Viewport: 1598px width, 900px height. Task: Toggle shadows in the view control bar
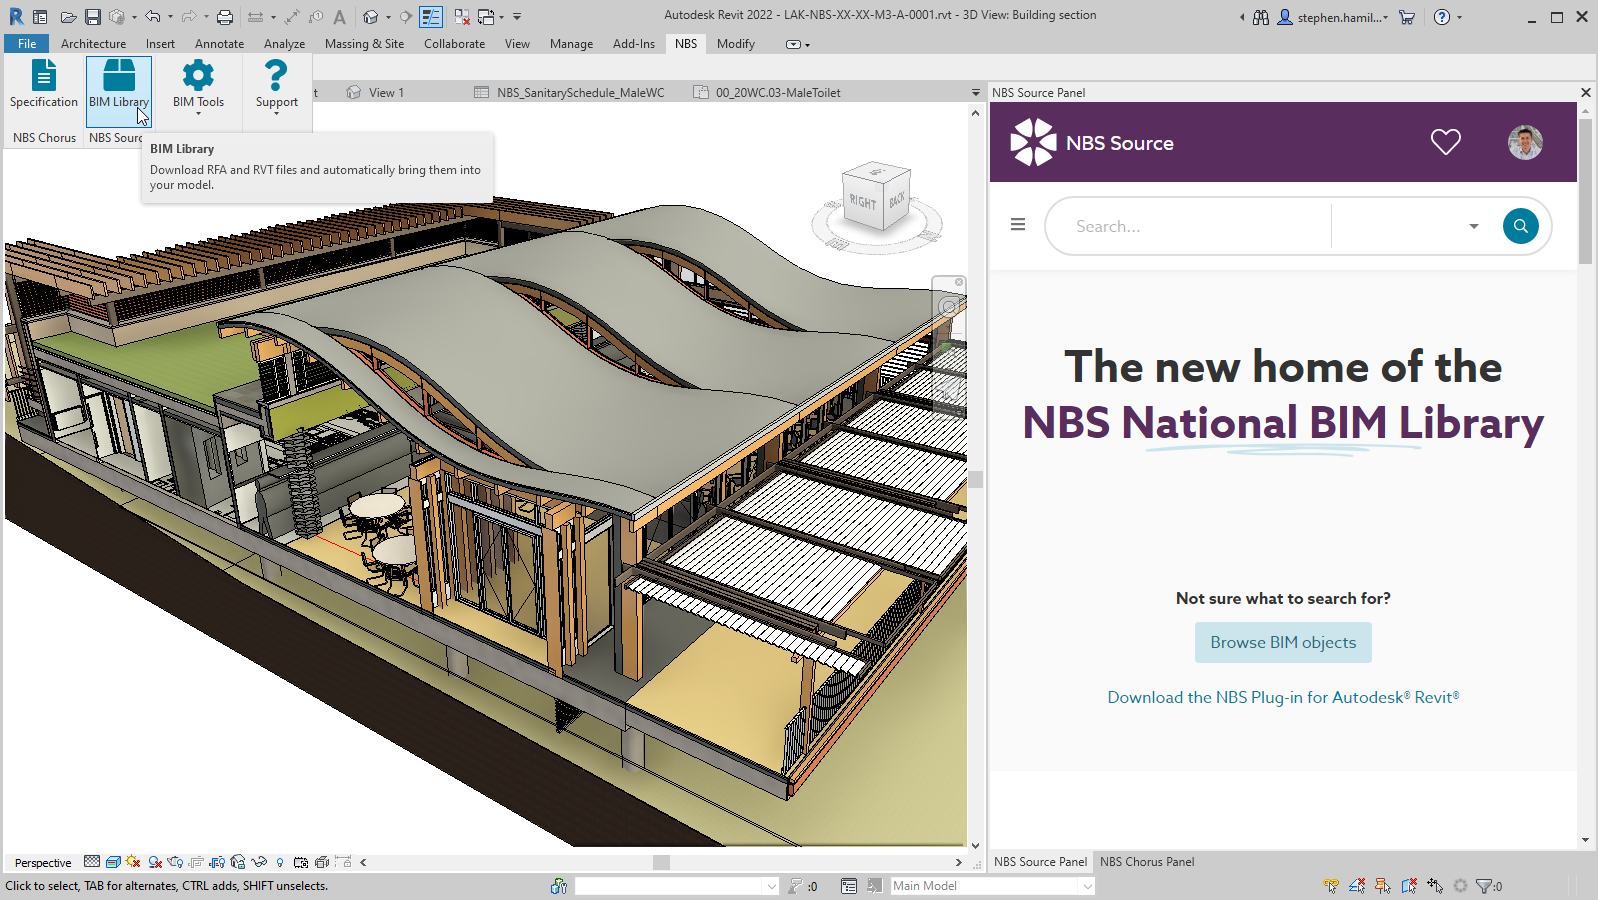tap(155, 862)
